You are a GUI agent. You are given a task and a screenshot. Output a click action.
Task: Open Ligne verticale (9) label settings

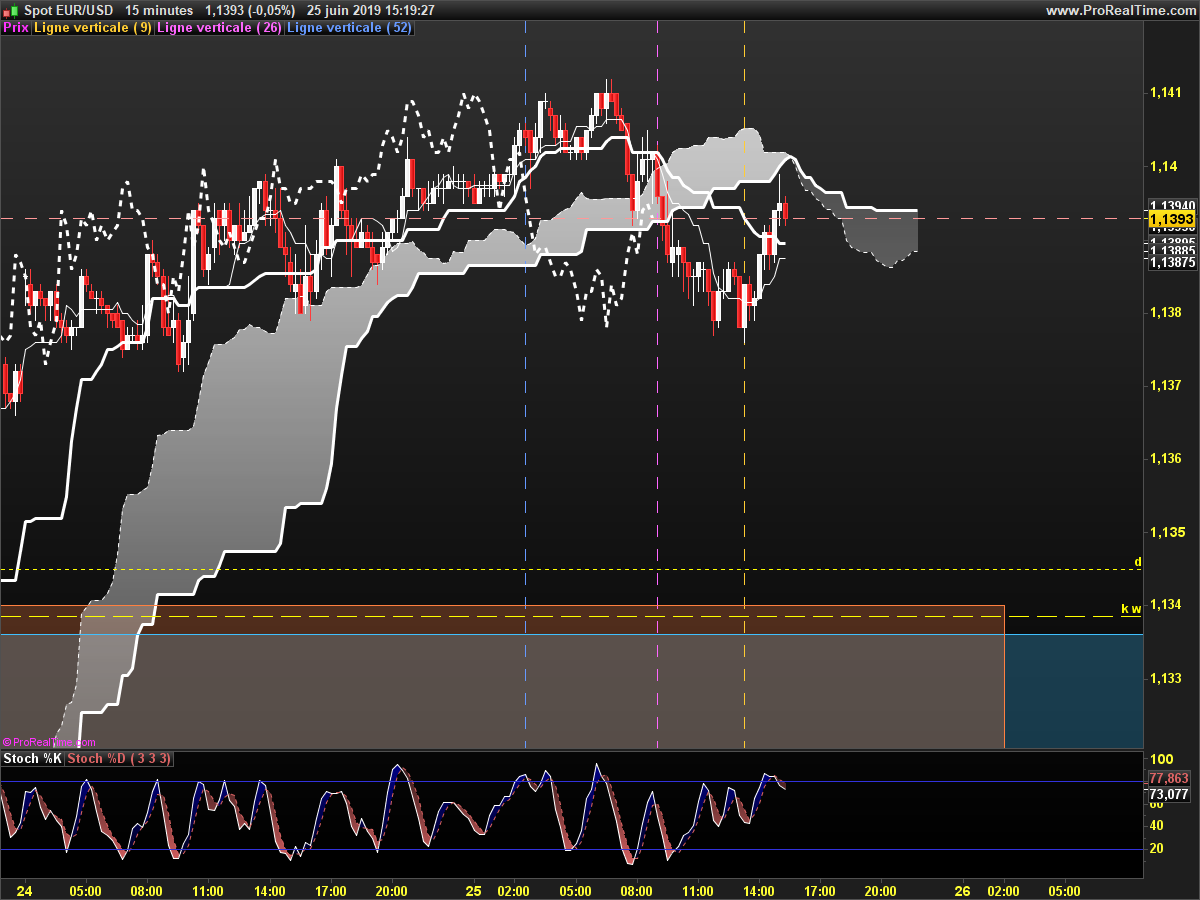click(93, 28)
